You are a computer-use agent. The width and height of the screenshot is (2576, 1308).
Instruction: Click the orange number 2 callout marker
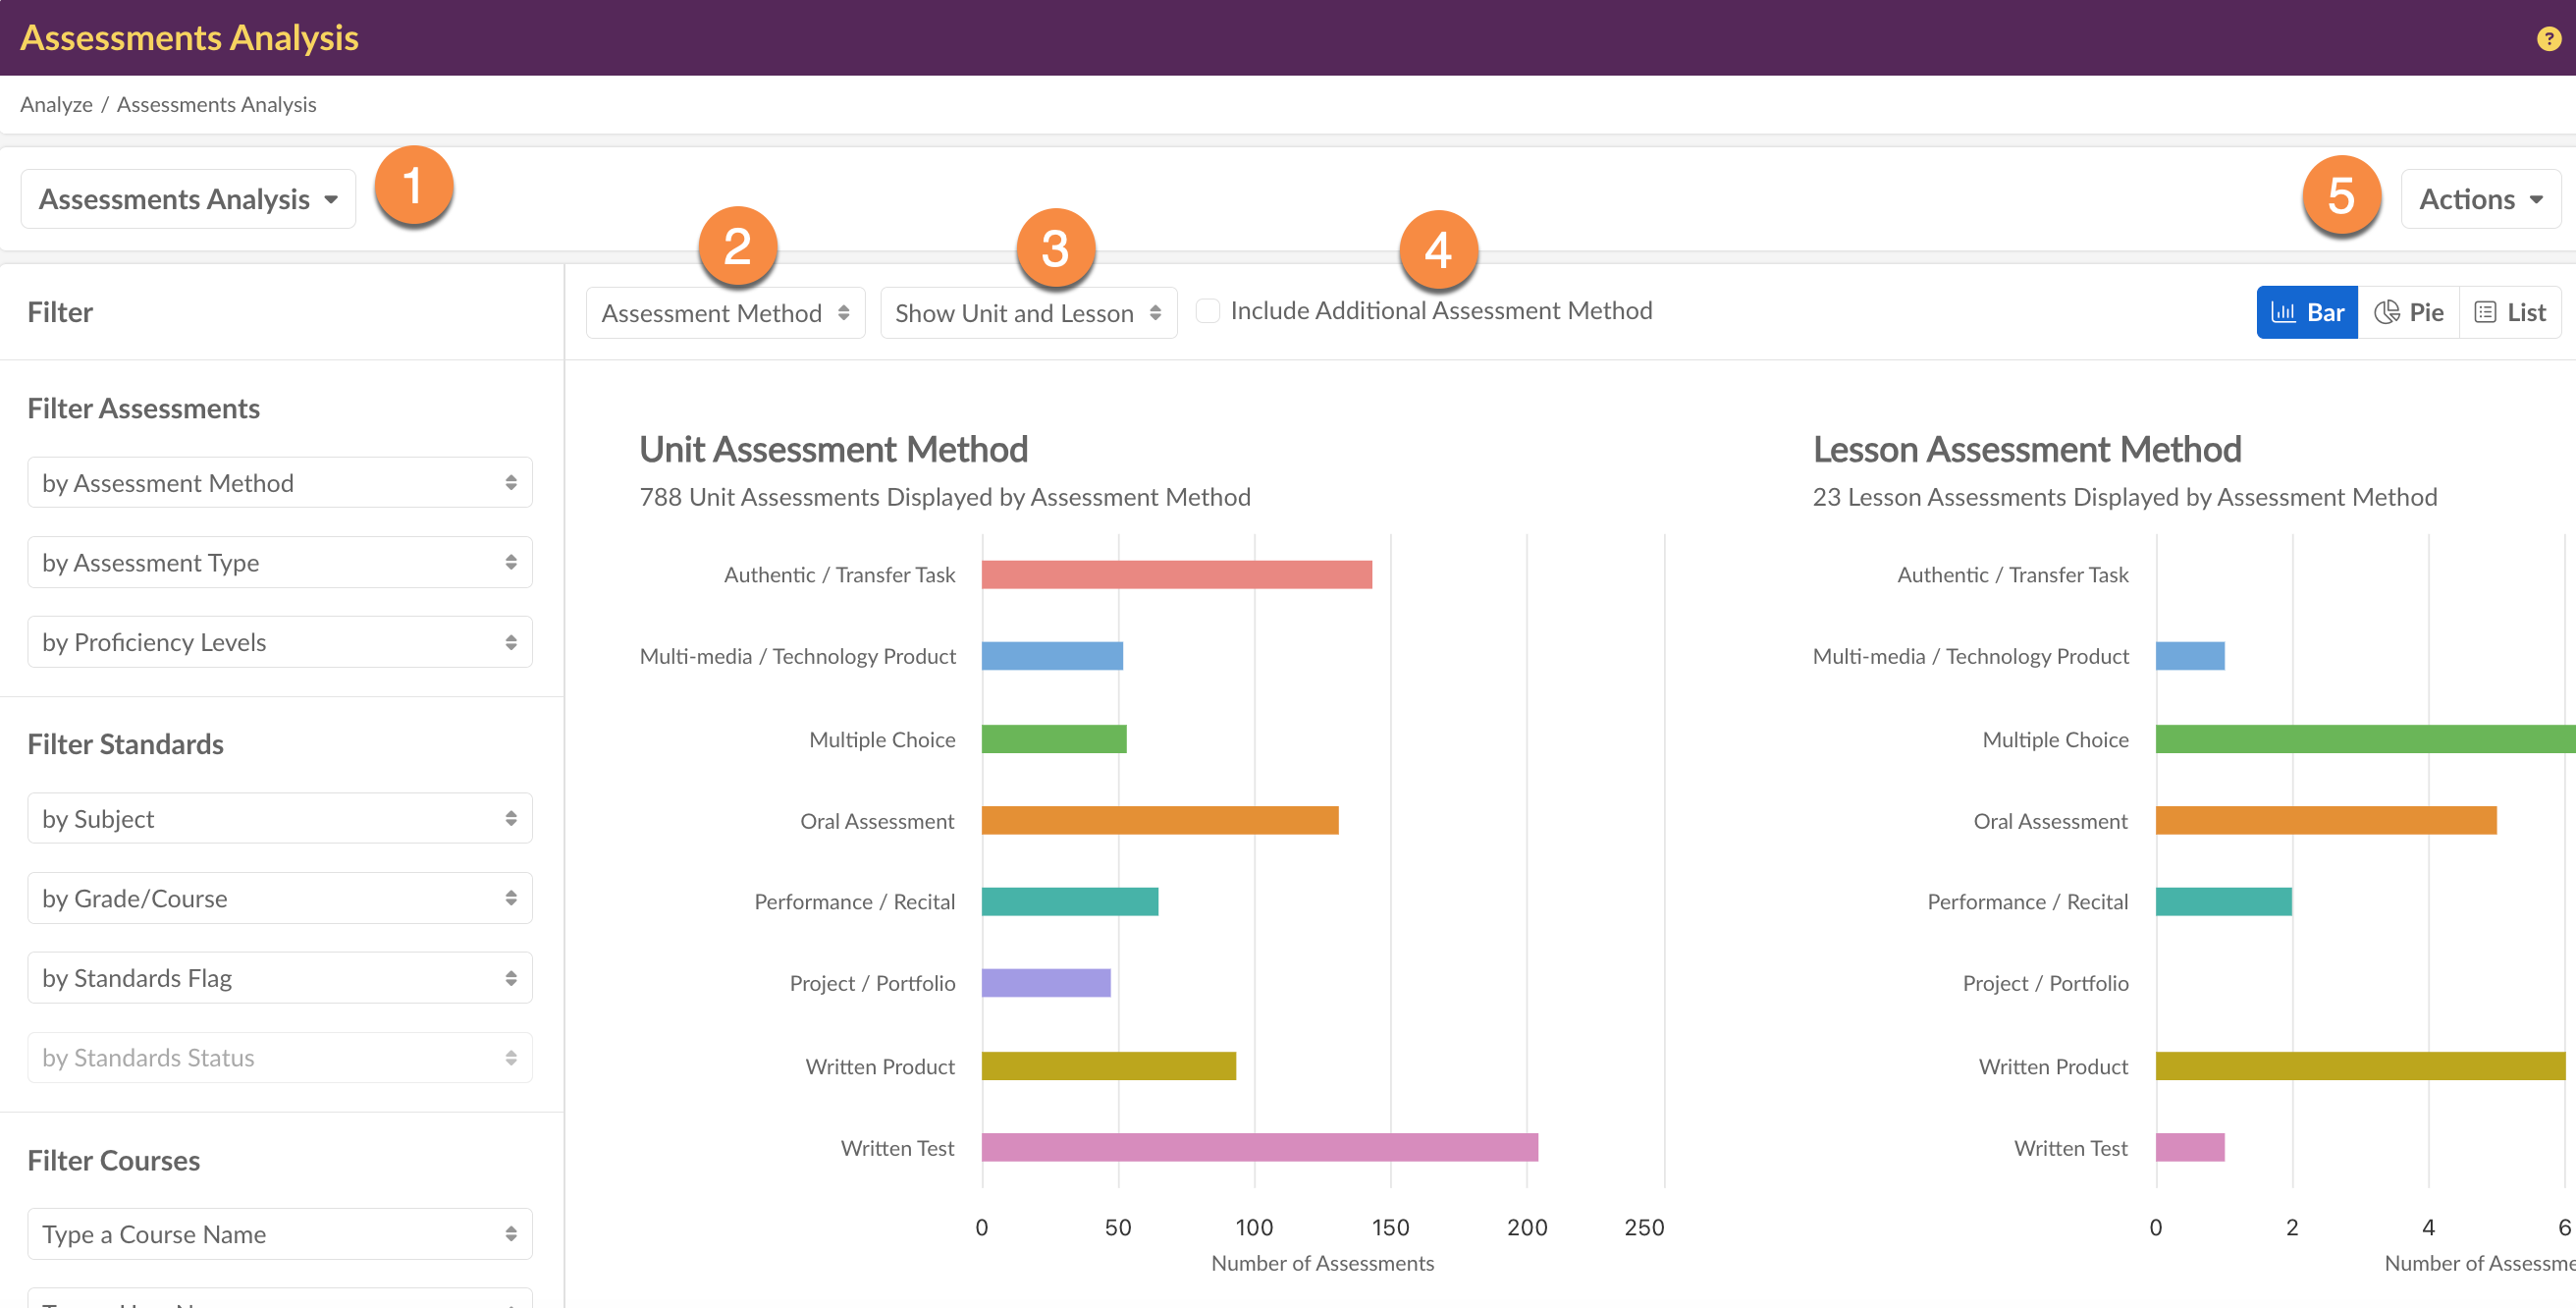coord(737,246)
